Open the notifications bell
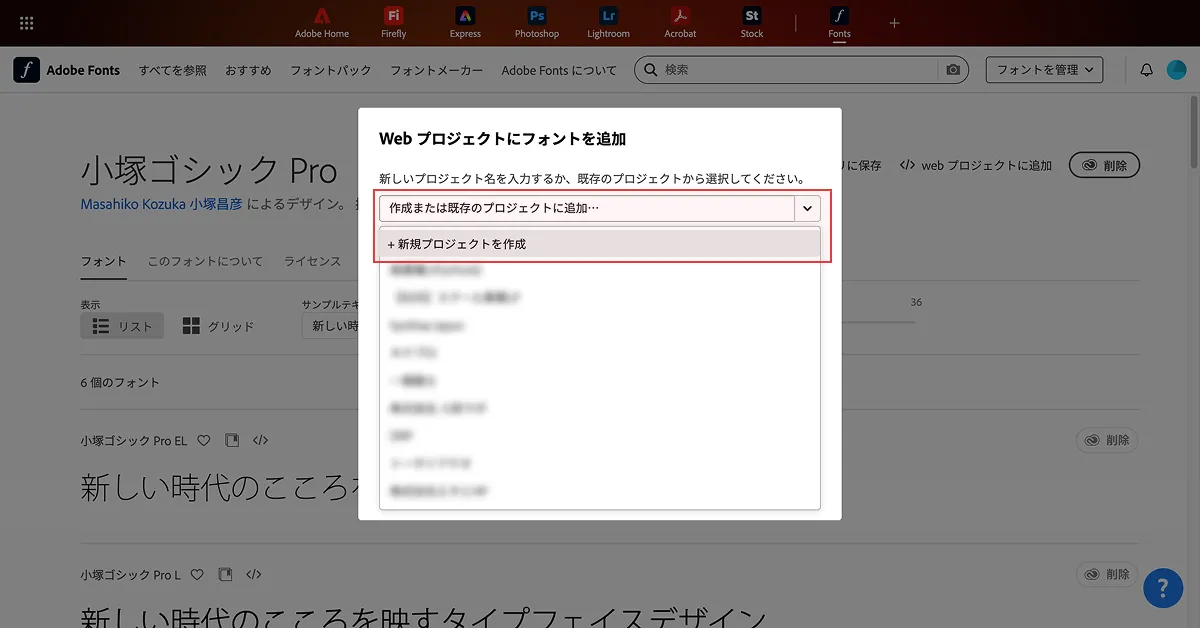1200x628 pixels. point(1147,70)
